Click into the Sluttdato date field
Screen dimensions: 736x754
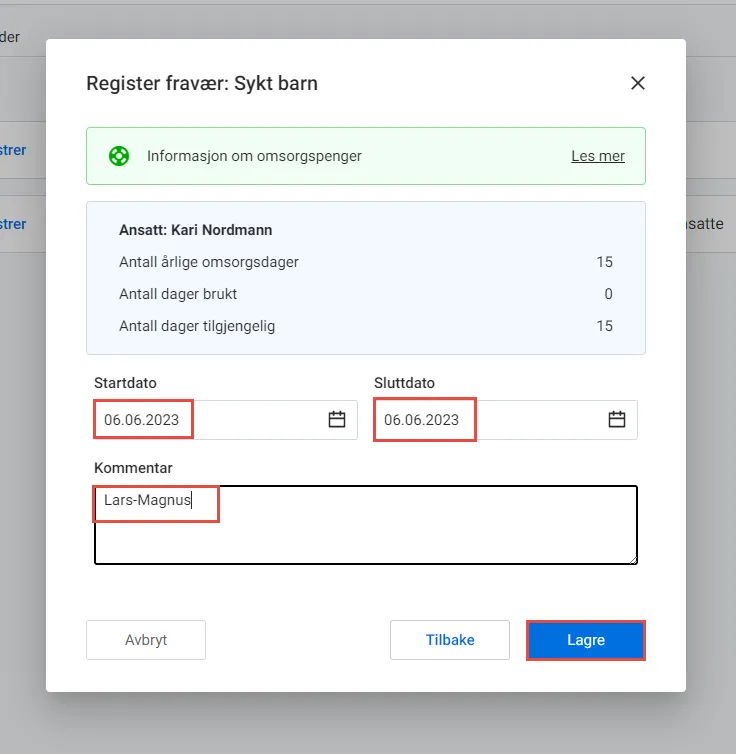pyautogui.click(x=506, y=419)
